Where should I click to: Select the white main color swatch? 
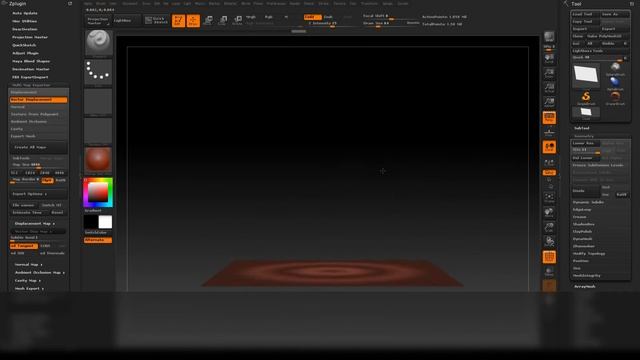click(105, 222)
